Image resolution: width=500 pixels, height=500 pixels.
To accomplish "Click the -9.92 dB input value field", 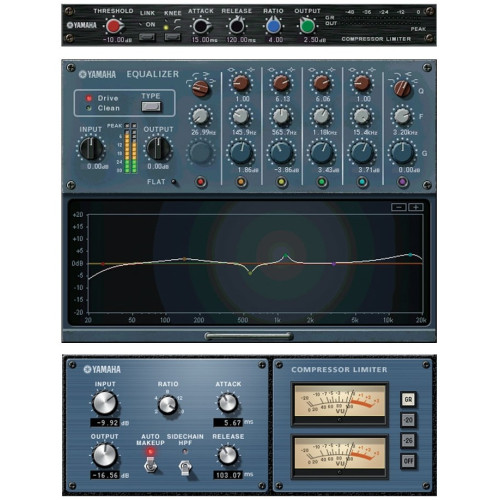I will tap(105, 423).
